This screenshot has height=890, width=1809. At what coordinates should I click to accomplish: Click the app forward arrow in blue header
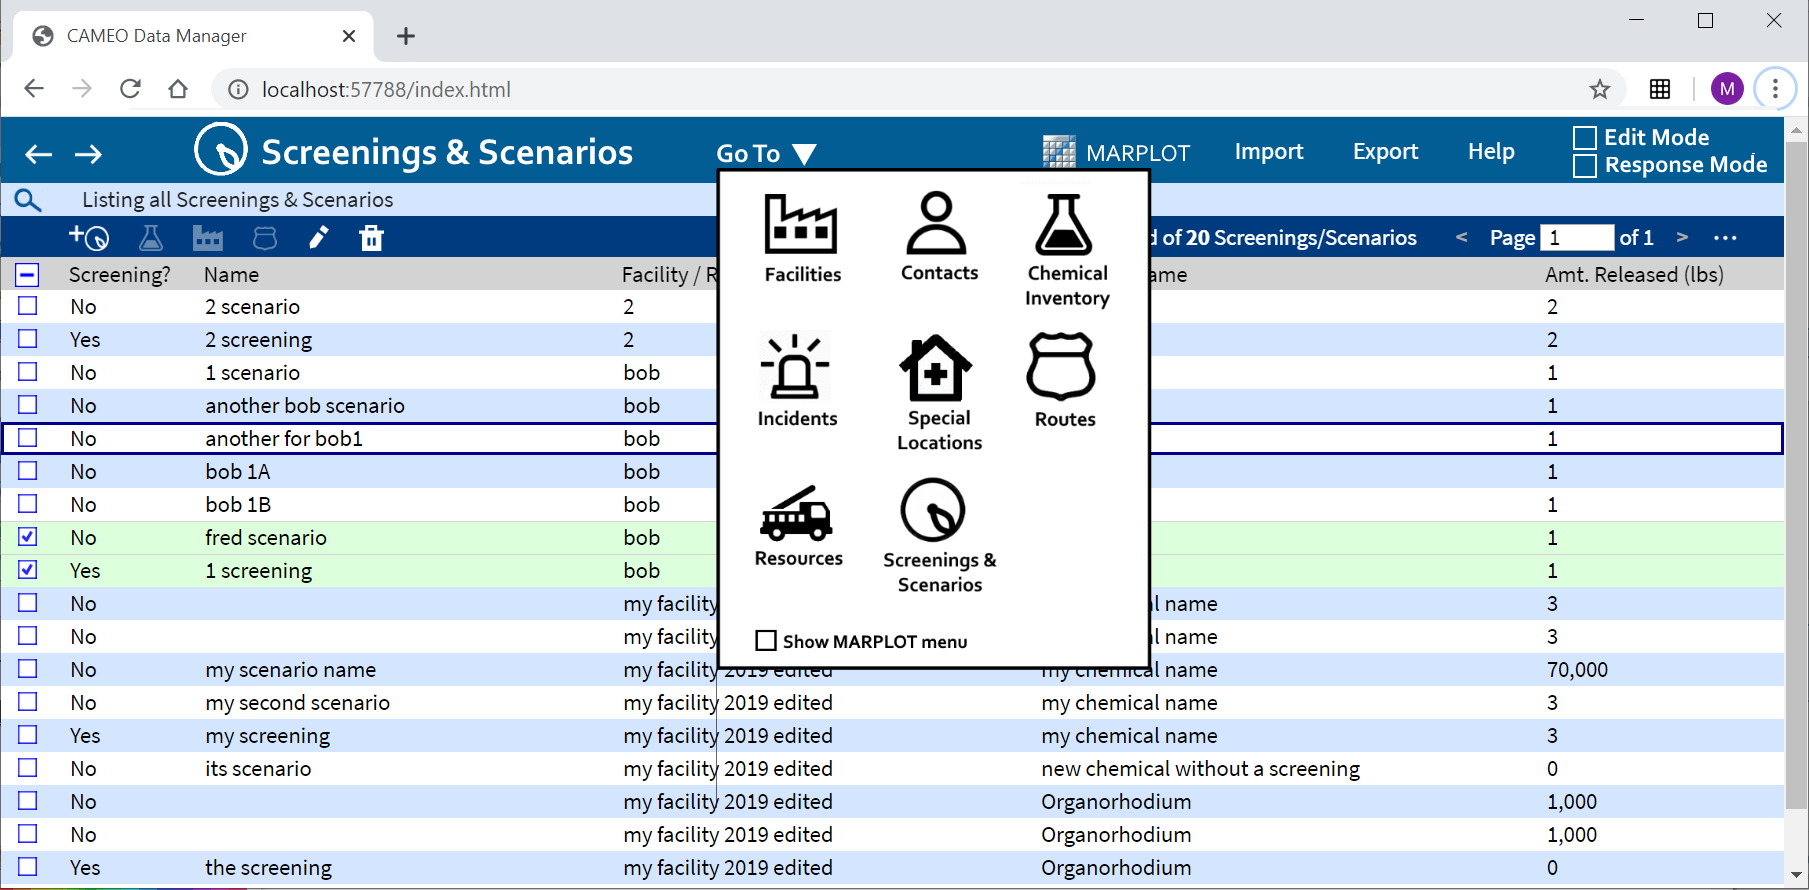[x=89, y=154]
